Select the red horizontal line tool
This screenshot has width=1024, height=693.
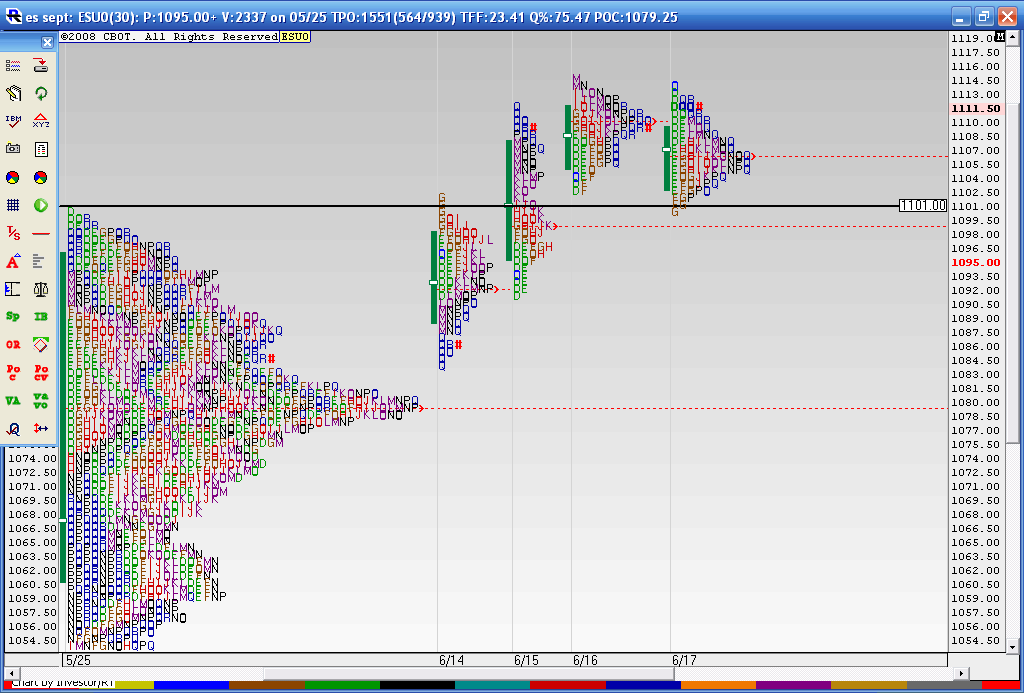[40, 233]
